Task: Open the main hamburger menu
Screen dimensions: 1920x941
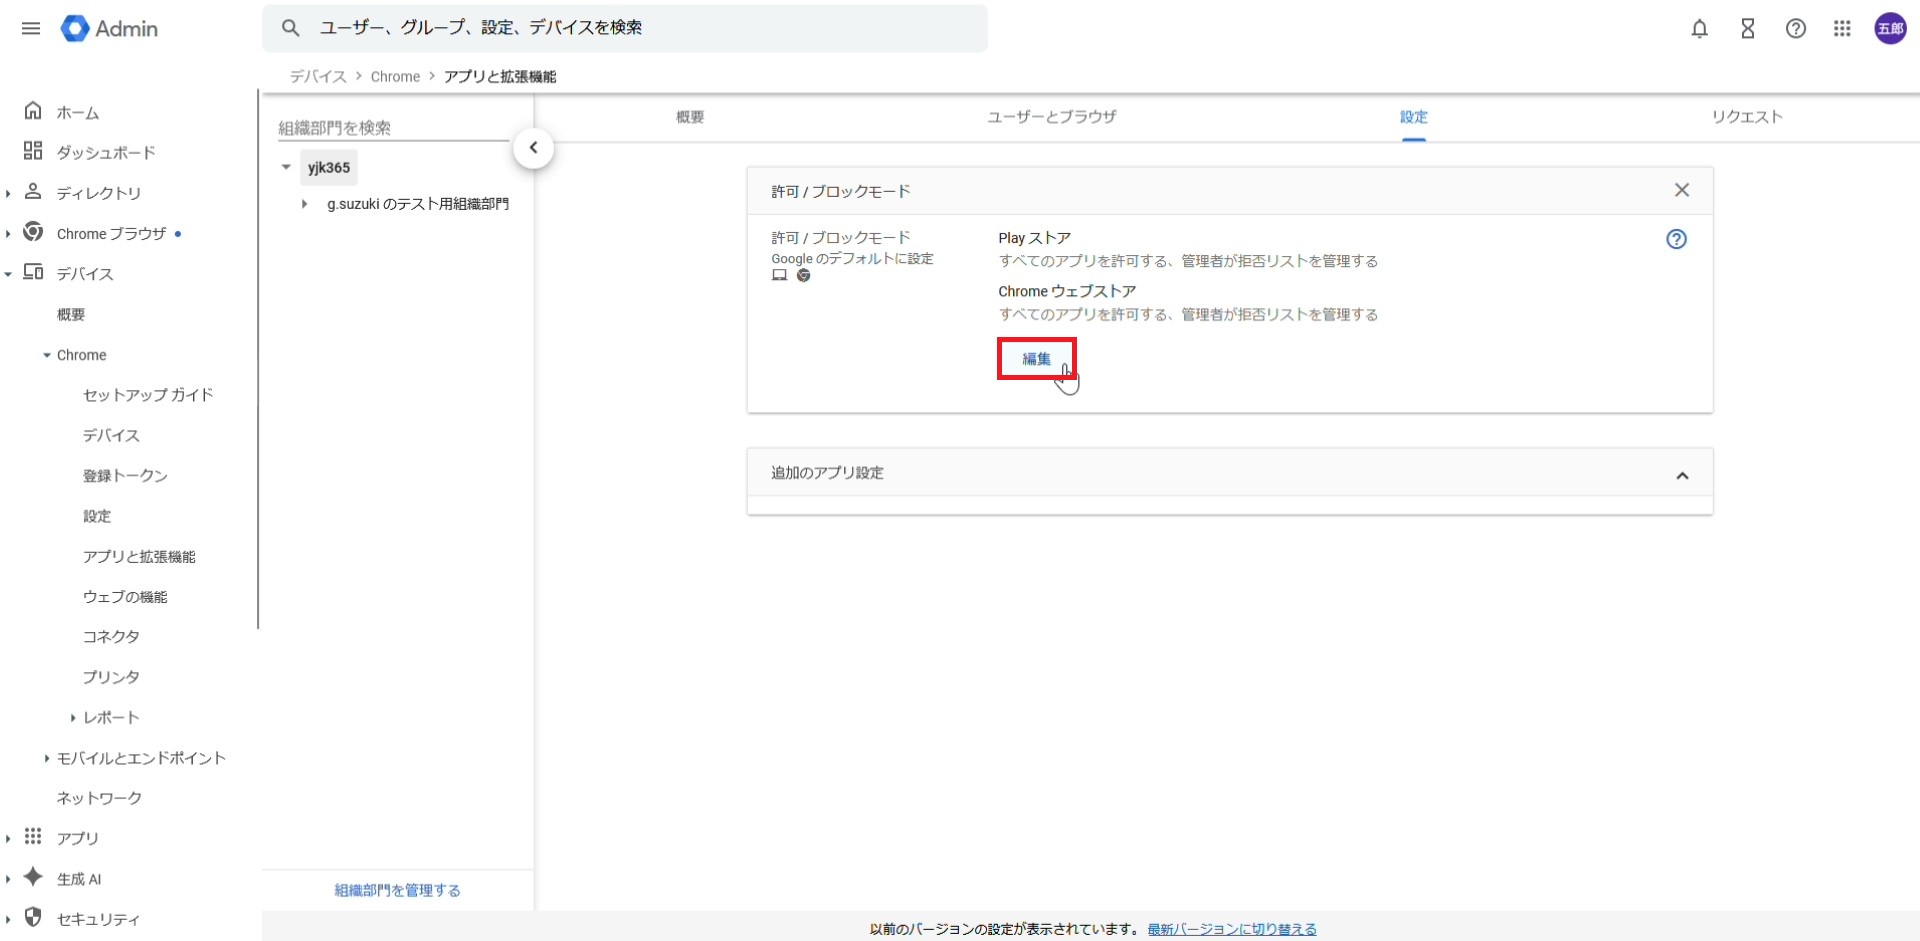Action: pos(31,28)
